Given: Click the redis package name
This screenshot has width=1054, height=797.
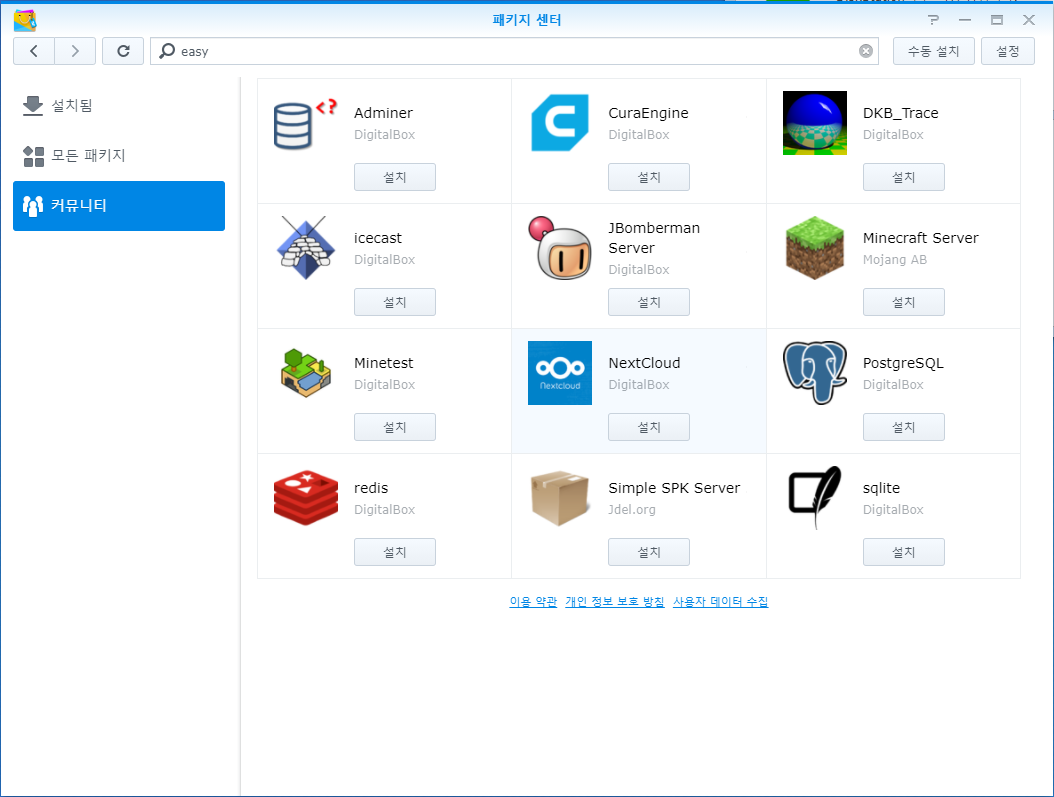Looking at the screenshot, I should [371, 488].
